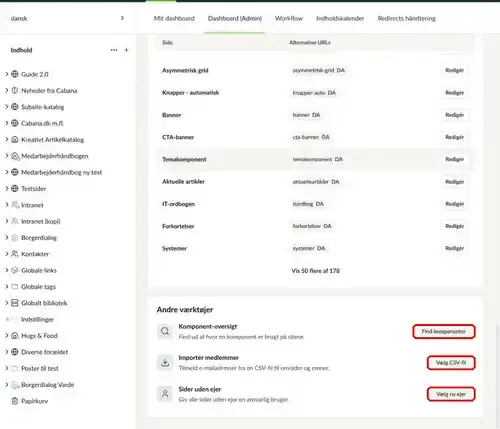Expand the Globalt bibliotek node

(x=6, y=303)
